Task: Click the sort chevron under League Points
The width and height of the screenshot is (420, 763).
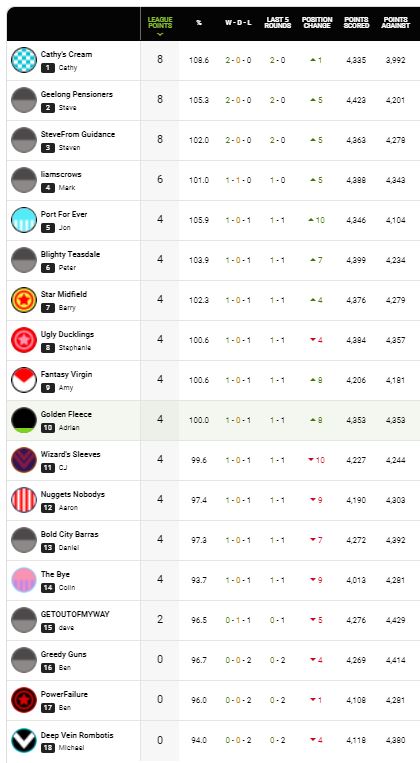Action: pos(160,34)
